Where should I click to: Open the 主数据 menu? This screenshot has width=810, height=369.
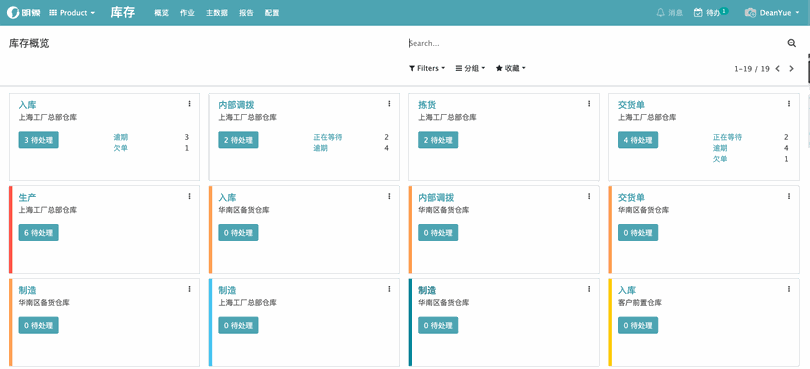216,13
